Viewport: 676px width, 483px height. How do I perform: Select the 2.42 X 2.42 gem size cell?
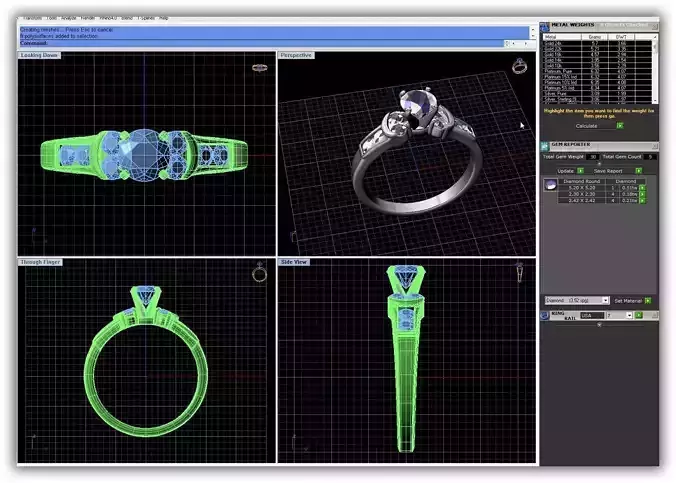coord(582,201)
